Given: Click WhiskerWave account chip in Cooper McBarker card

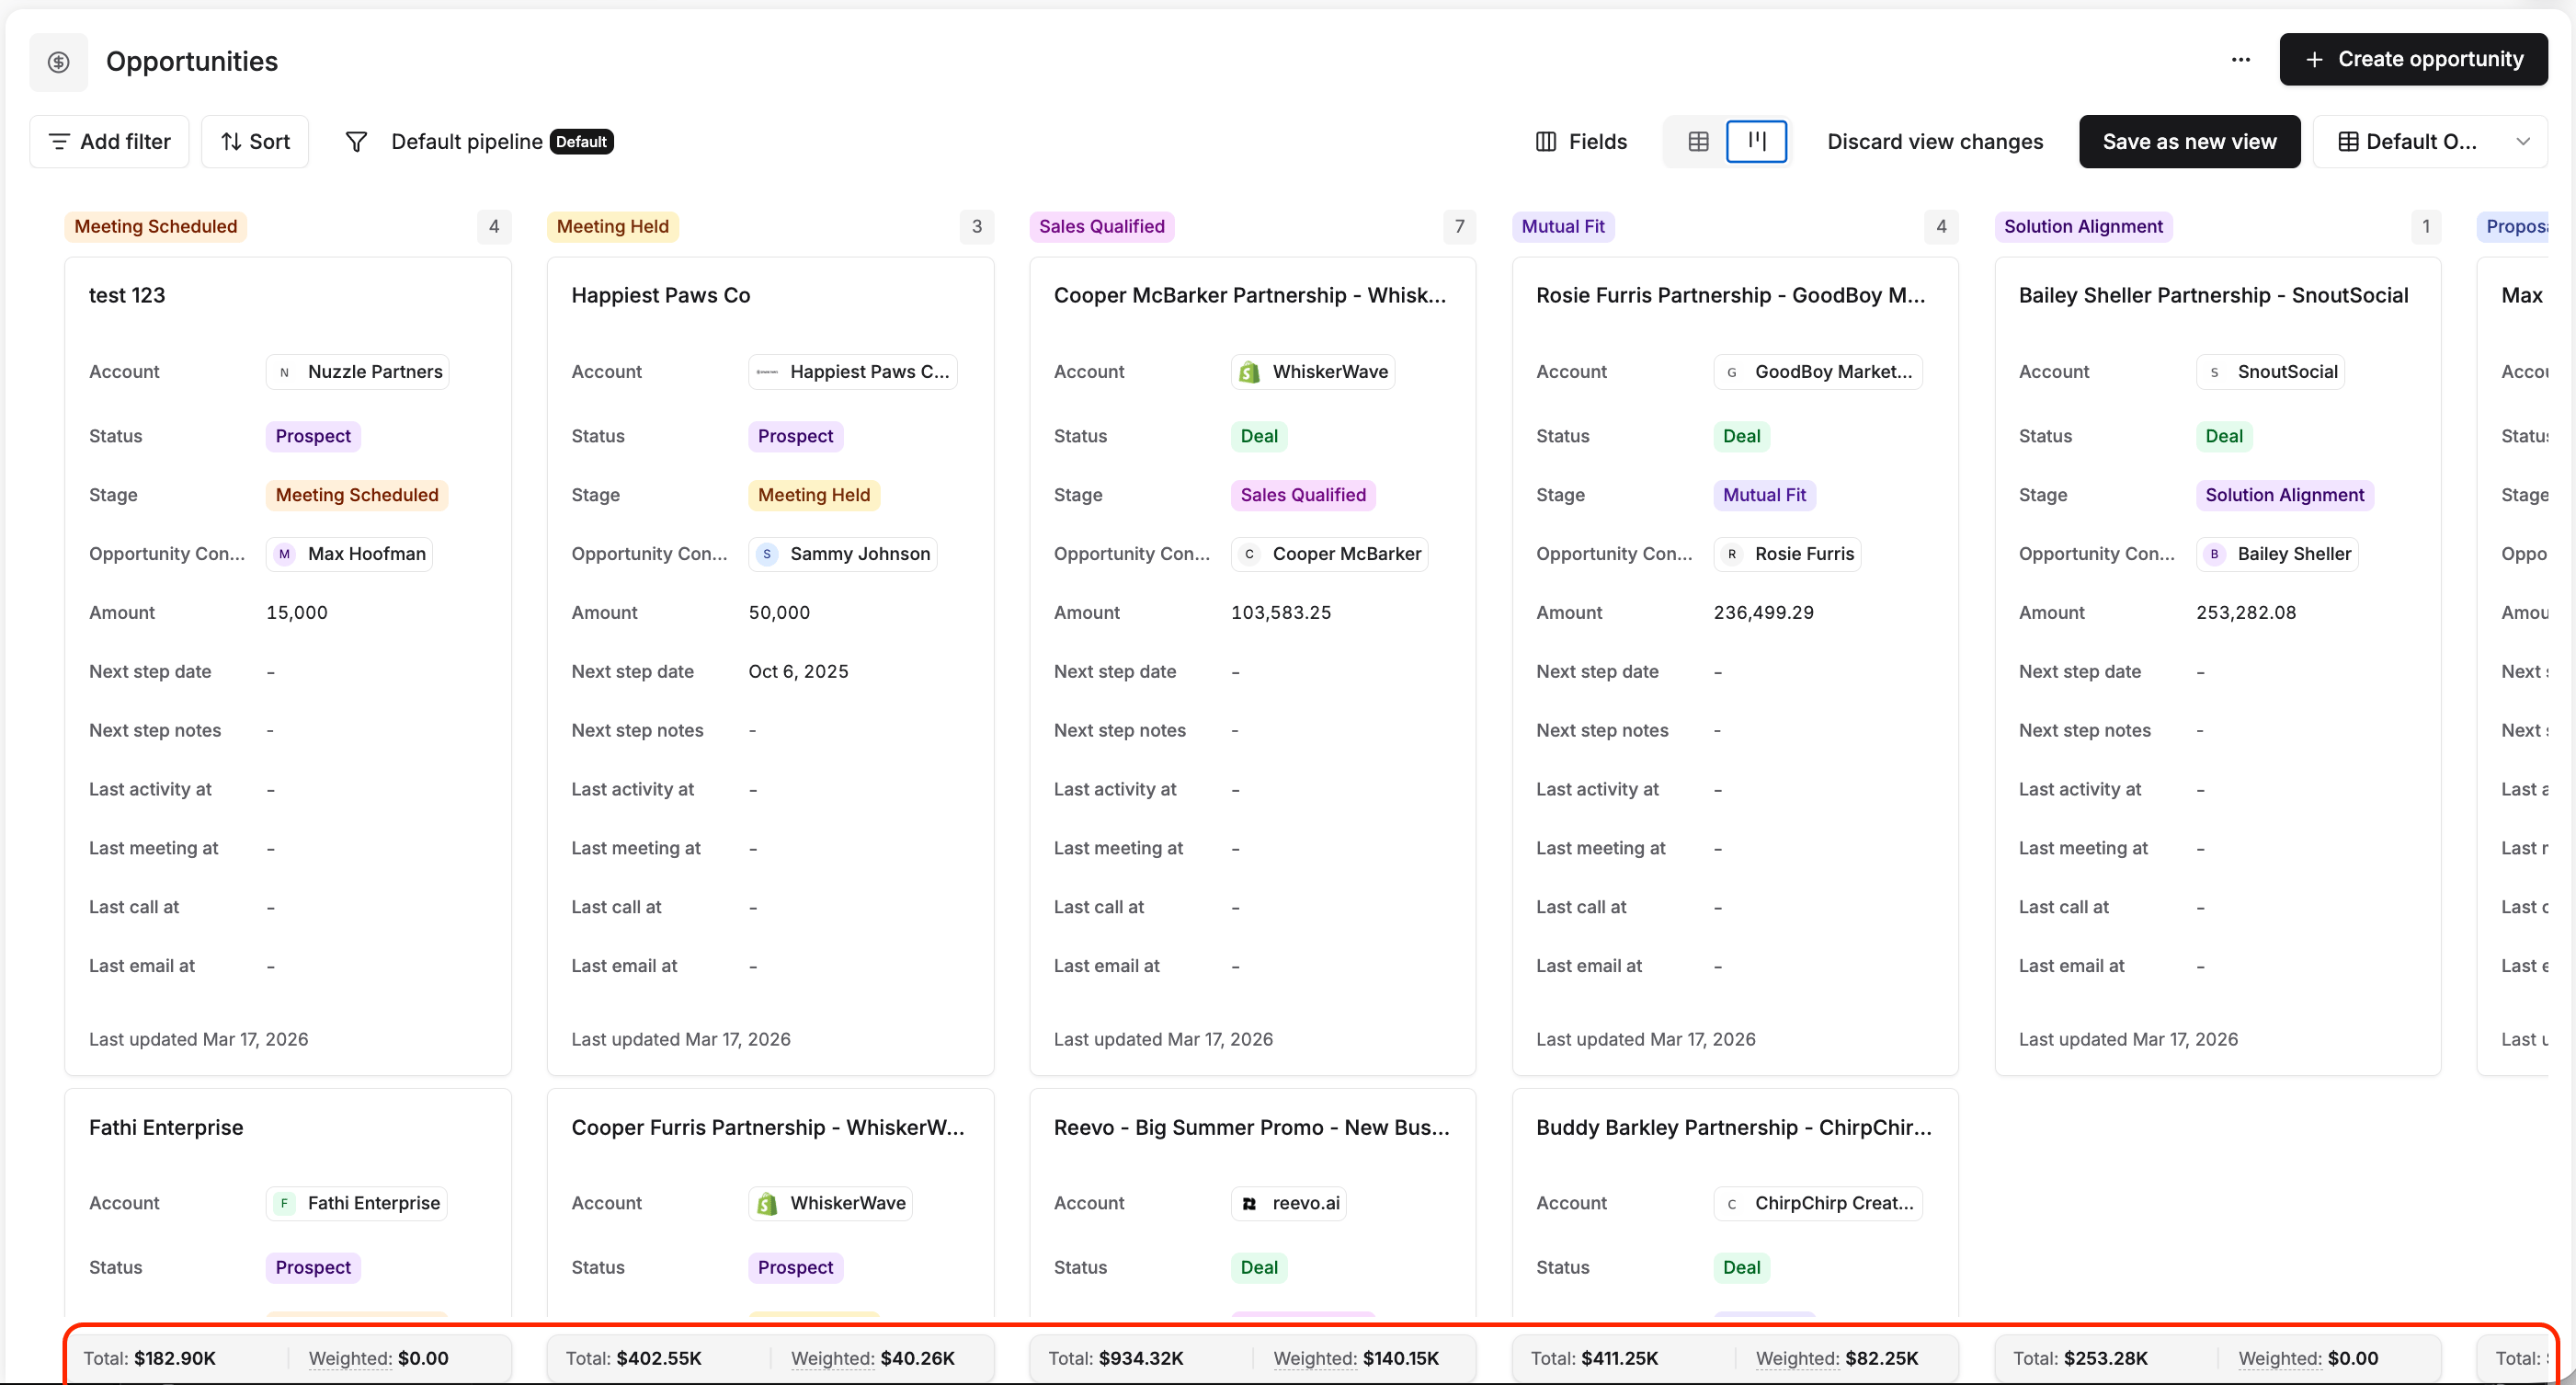Looking at the screenshot, I should [x=1312, y=371].
